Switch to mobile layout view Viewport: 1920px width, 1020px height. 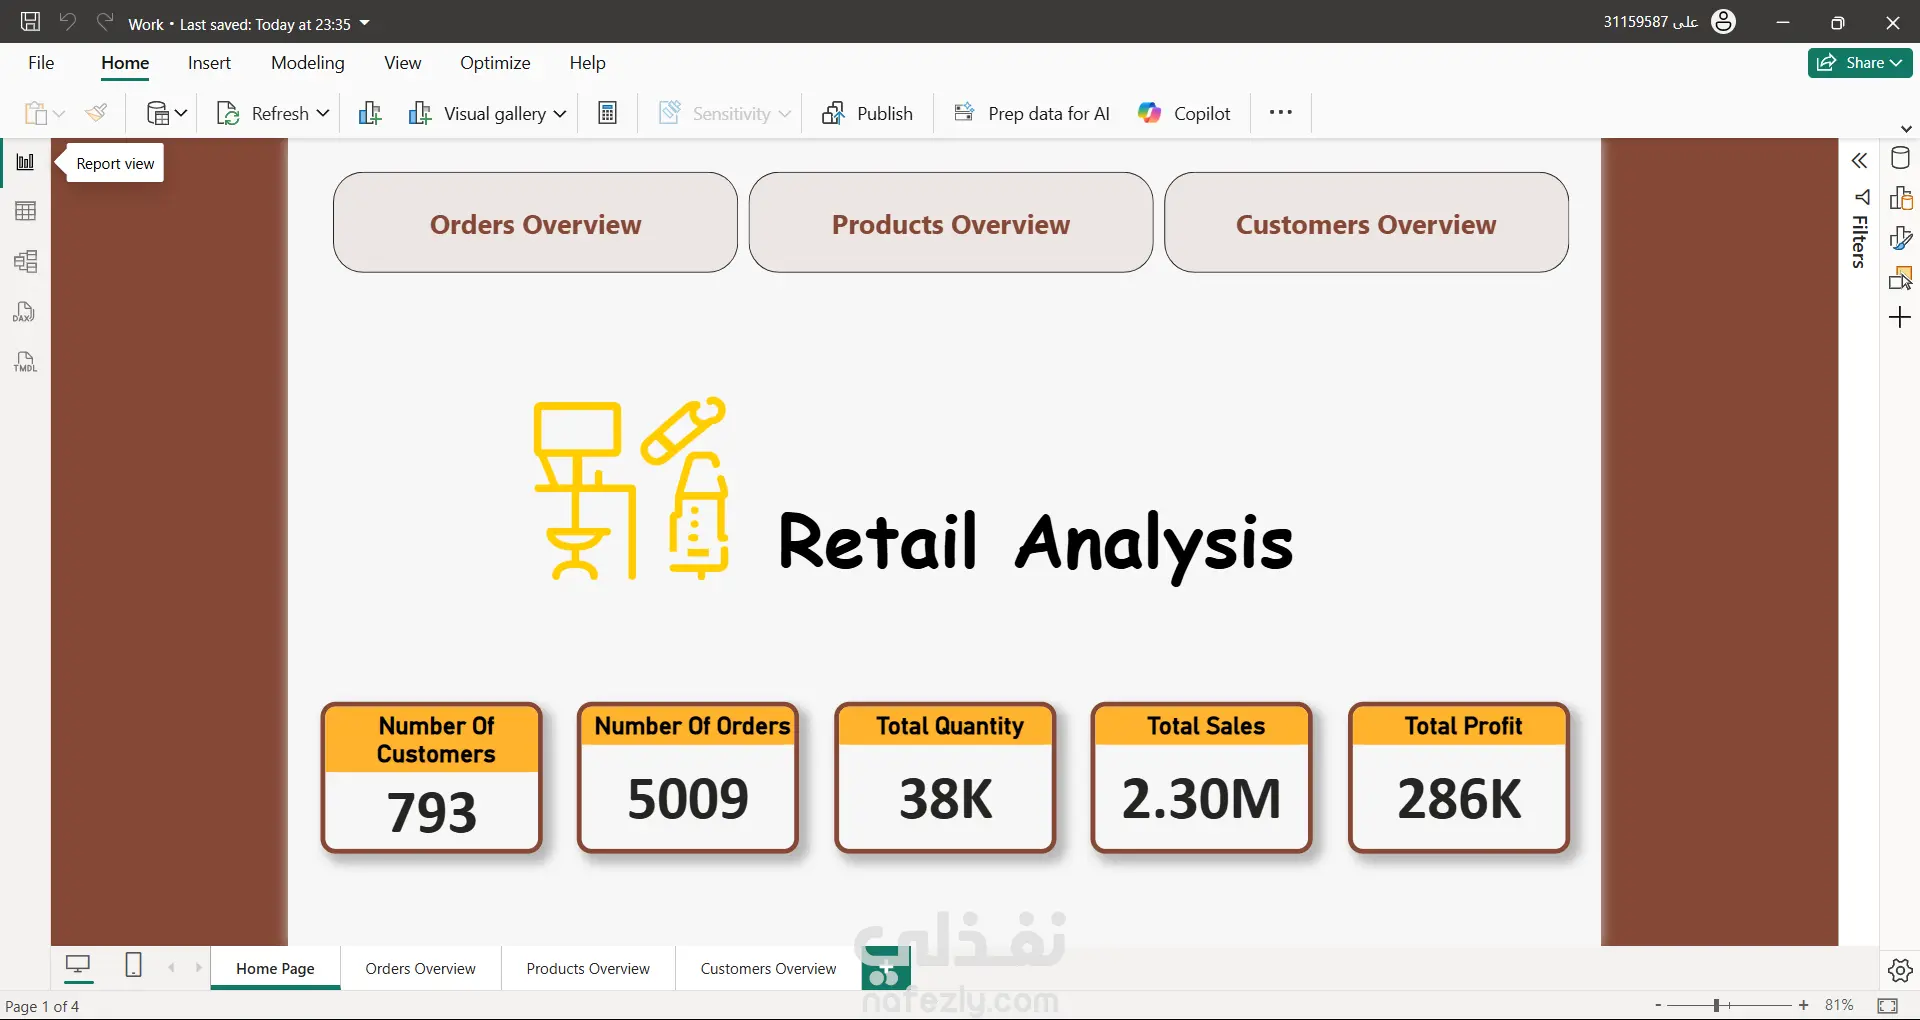pyautogui.click(x=133, y=965)
